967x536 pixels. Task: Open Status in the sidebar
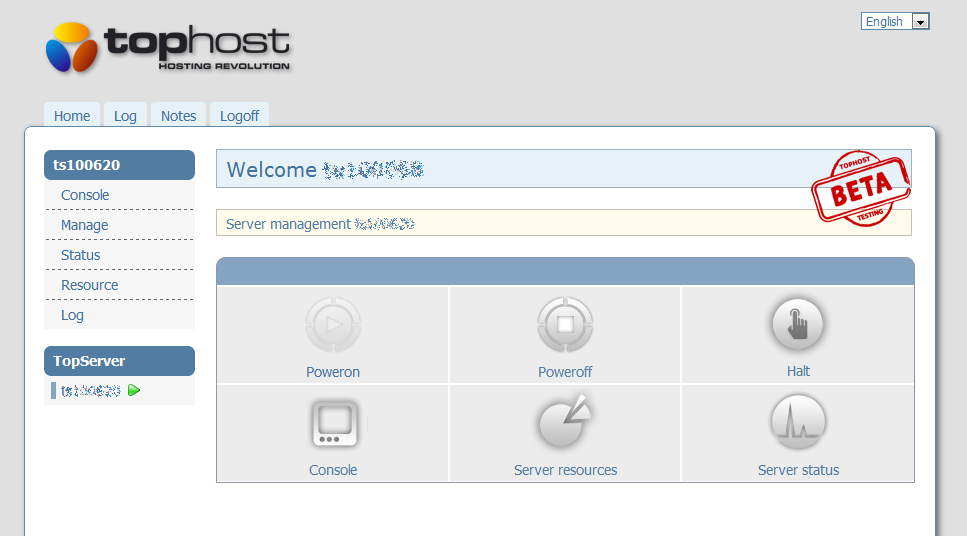click(80, 255)
